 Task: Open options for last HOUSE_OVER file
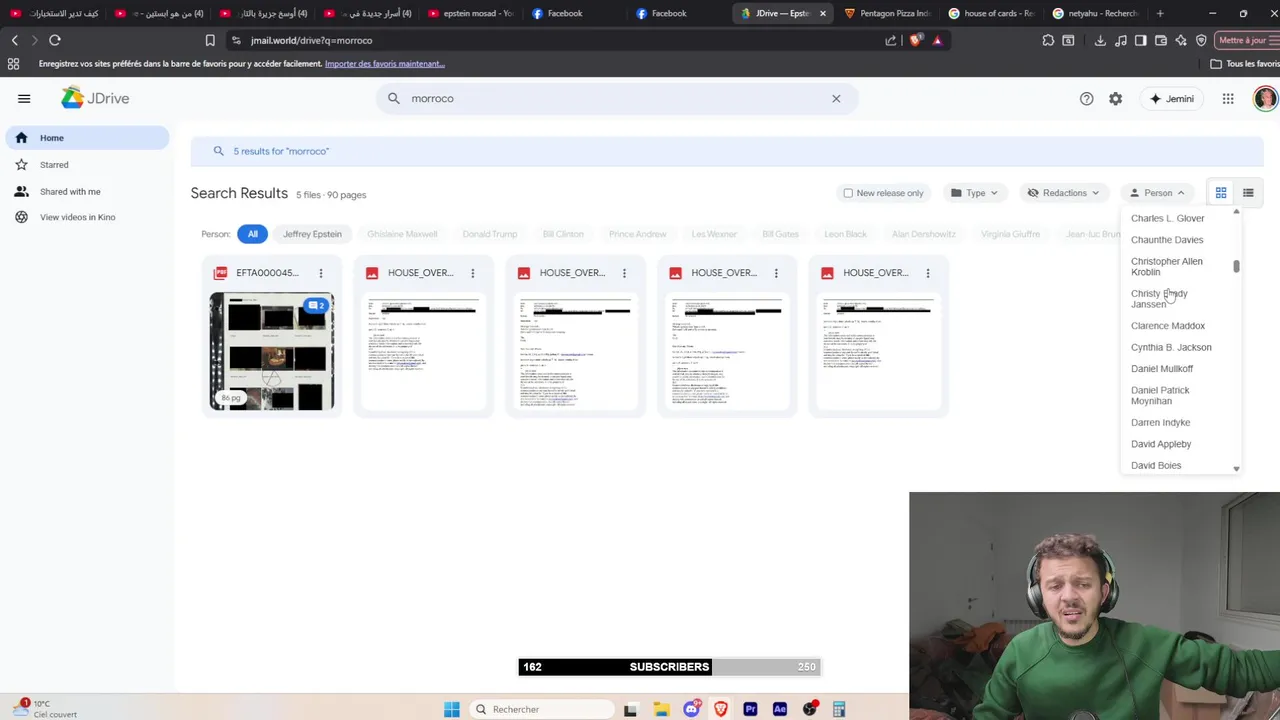928,273
